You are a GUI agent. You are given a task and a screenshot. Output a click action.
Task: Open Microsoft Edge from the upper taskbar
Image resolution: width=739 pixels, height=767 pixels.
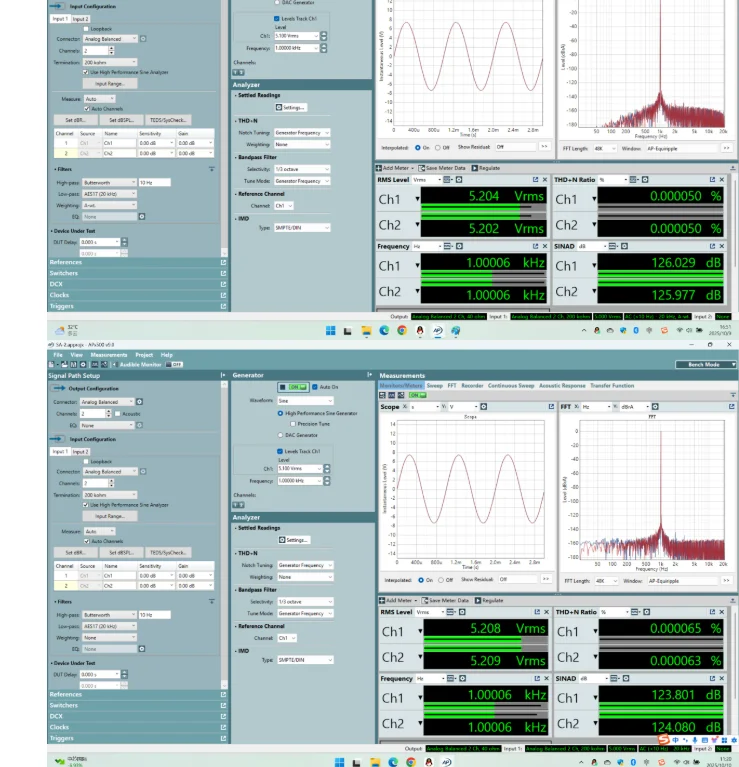pyautogui.click(x=384, y=331)
